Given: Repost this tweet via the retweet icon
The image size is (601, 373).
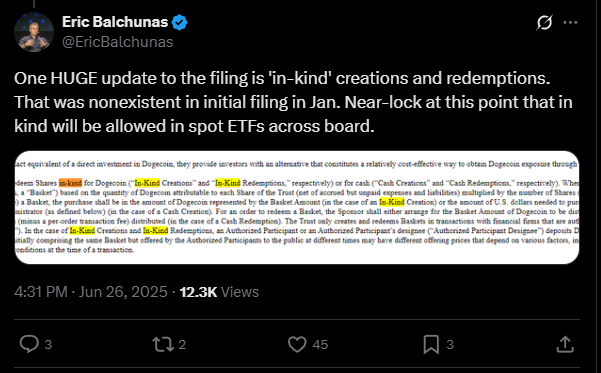Looking at the screenshot, I should [x=163, y=344].
